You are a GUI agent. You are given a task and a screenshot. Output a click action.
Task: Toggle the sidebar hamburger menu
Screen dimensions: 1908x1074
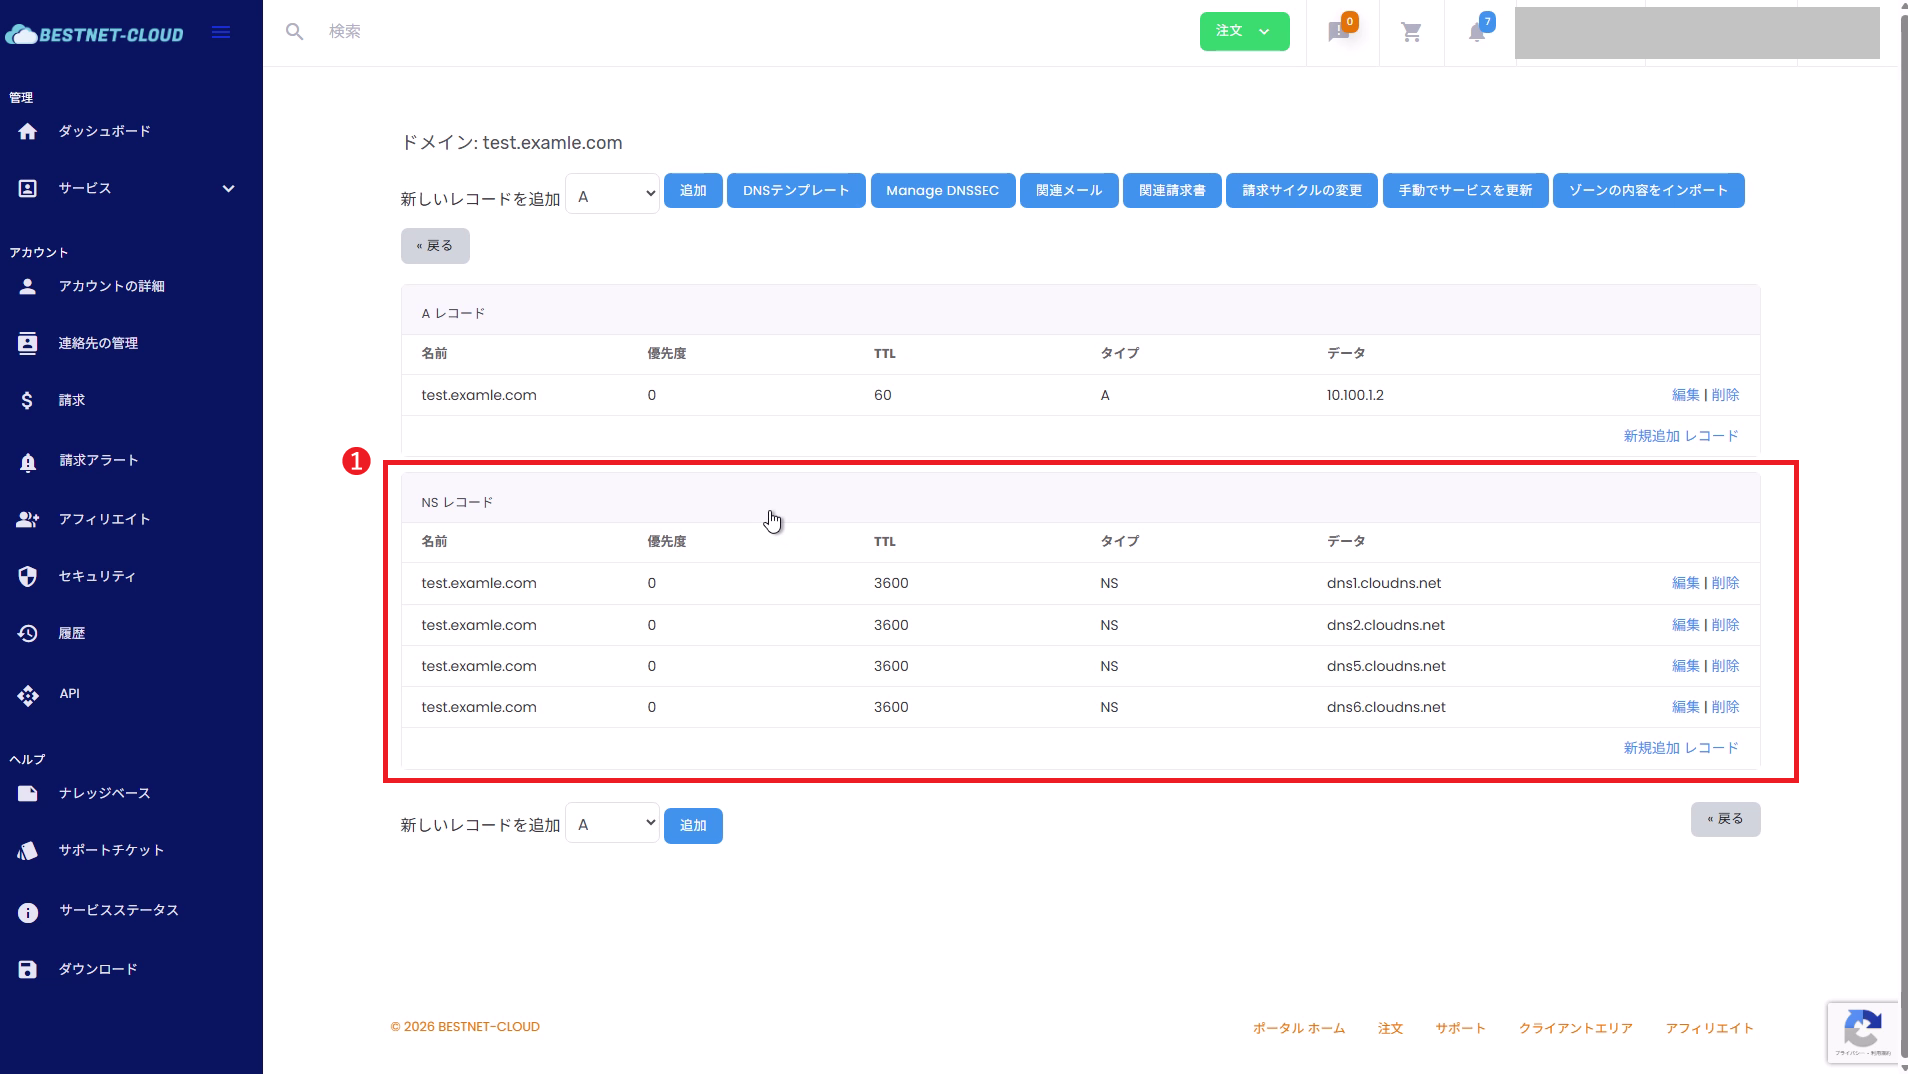pos(221,33)
